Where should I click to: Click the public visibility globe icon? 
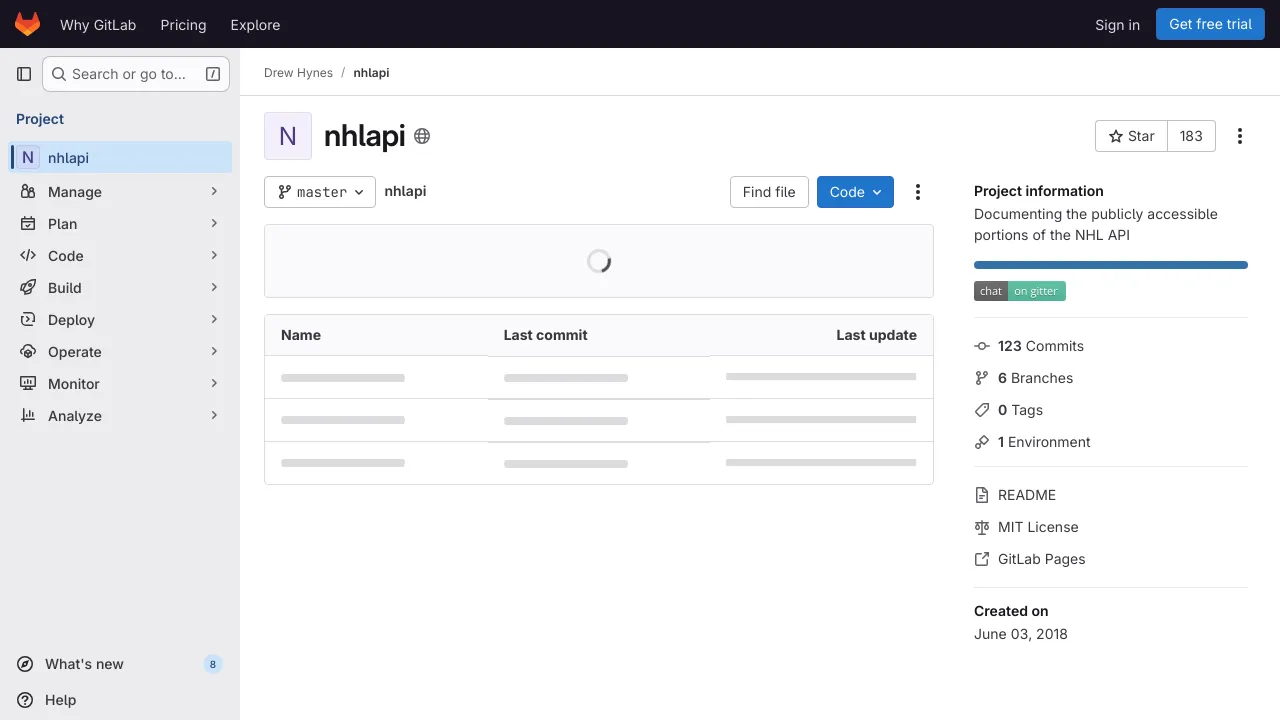[422, 136]
